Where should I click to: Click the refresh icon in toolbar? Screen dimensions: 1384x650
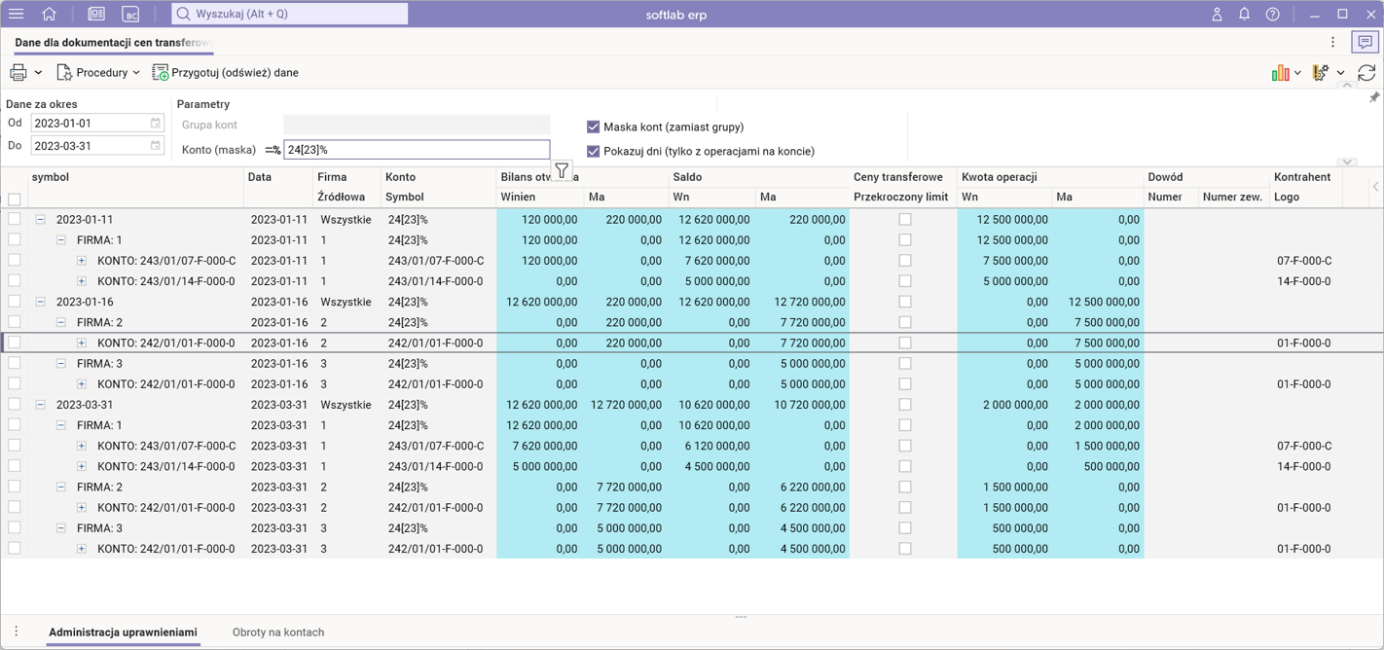click(1366, 73)
